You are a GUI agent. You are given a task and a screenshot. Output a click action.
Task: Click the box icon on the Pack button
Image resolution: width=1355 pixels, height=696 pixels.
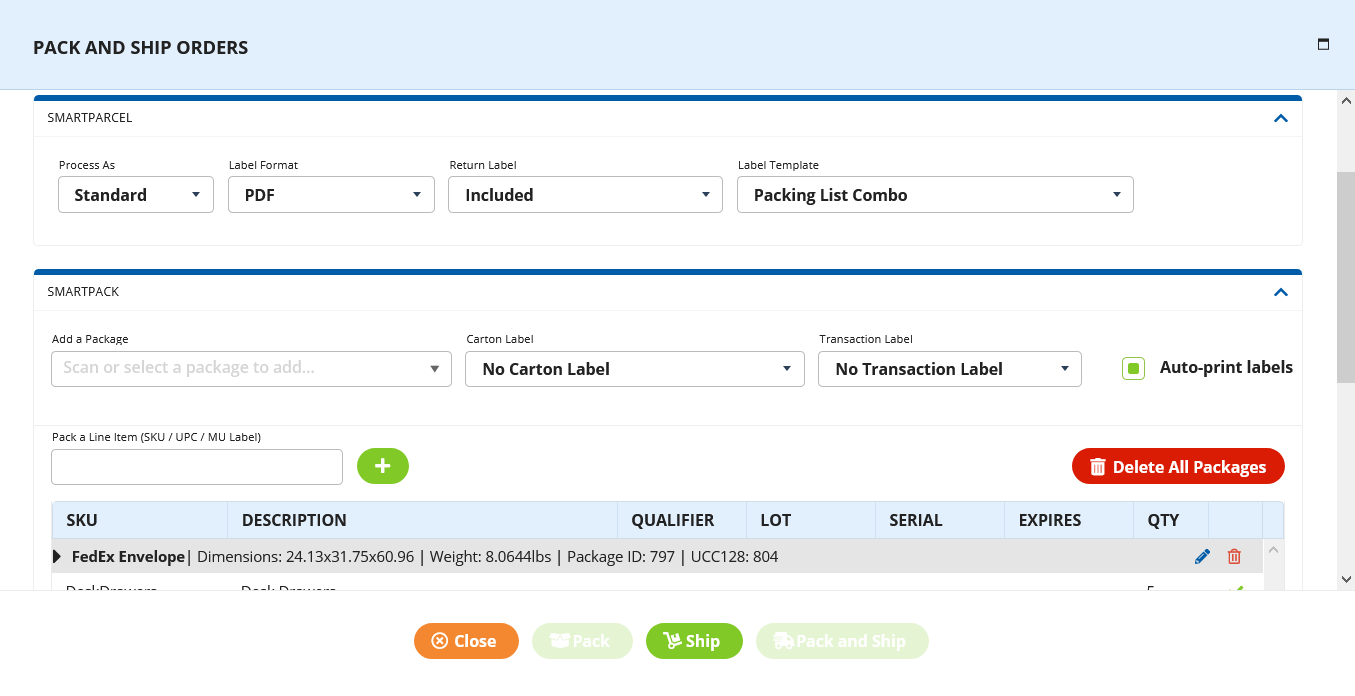click(561, 641)
